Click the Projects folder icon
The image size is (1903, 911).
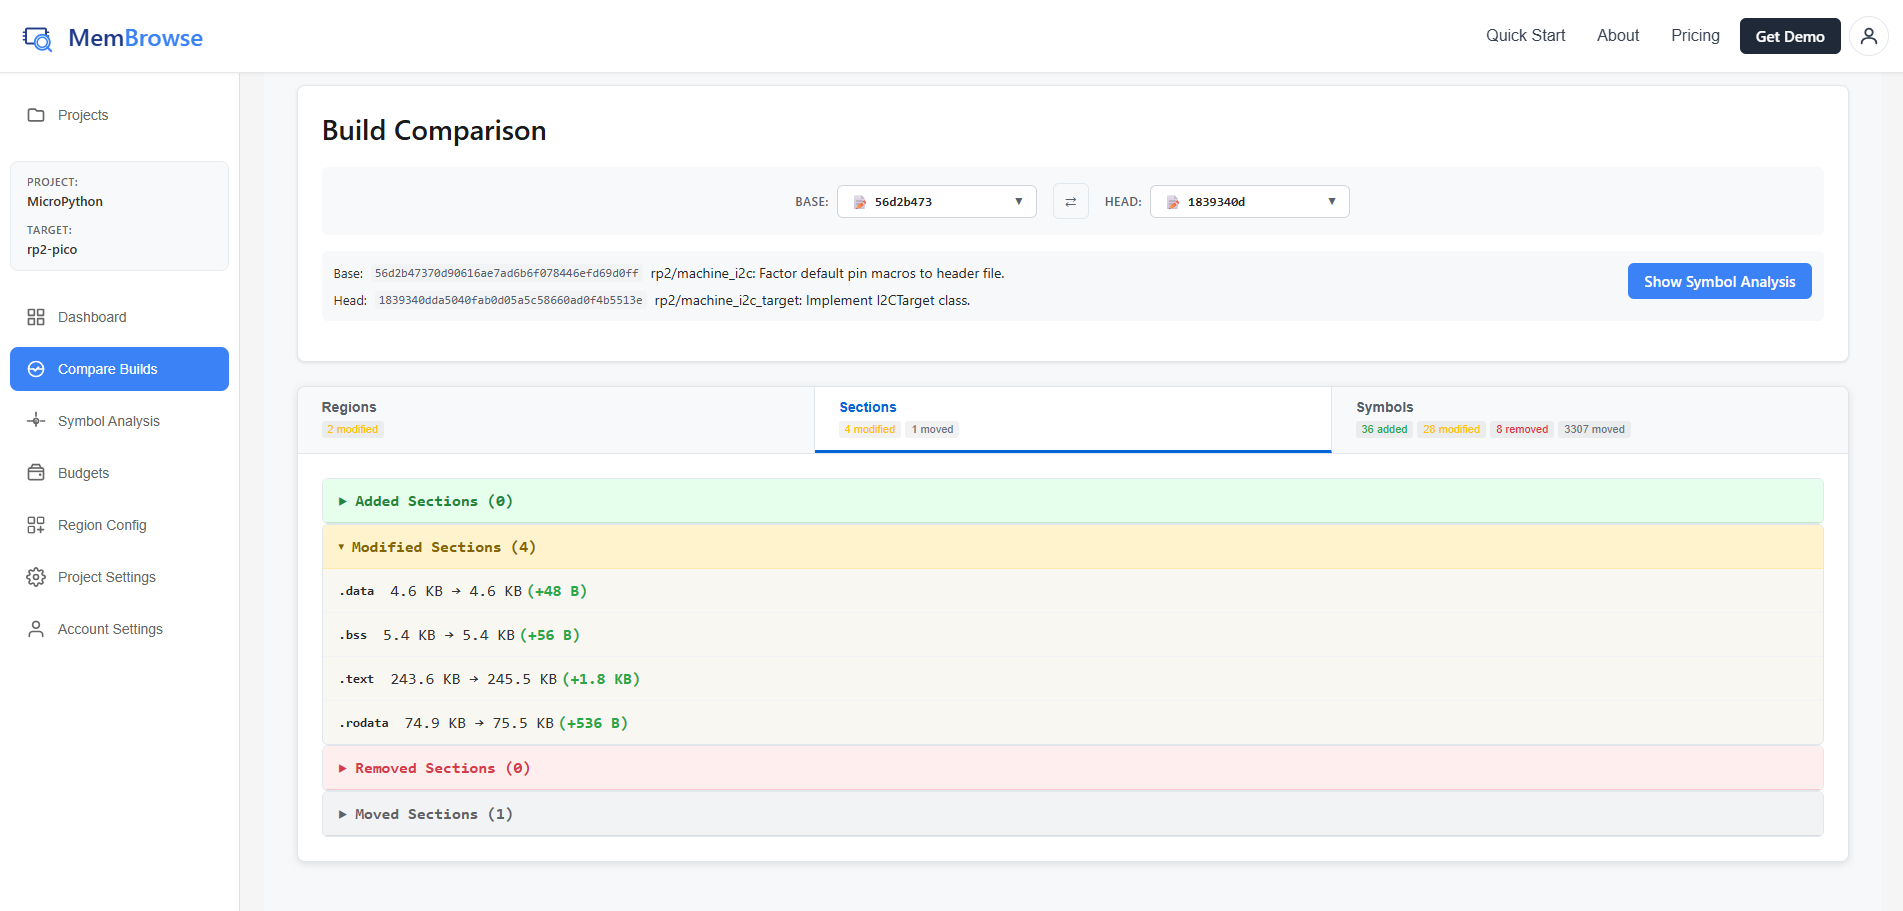coord(36,115)
